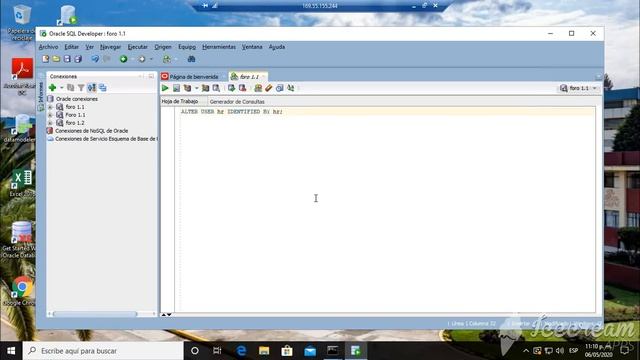Expand the Foro 1.1 capitalized connection node
This screenshot has height=360, width=640.
(x=50, y=115)
